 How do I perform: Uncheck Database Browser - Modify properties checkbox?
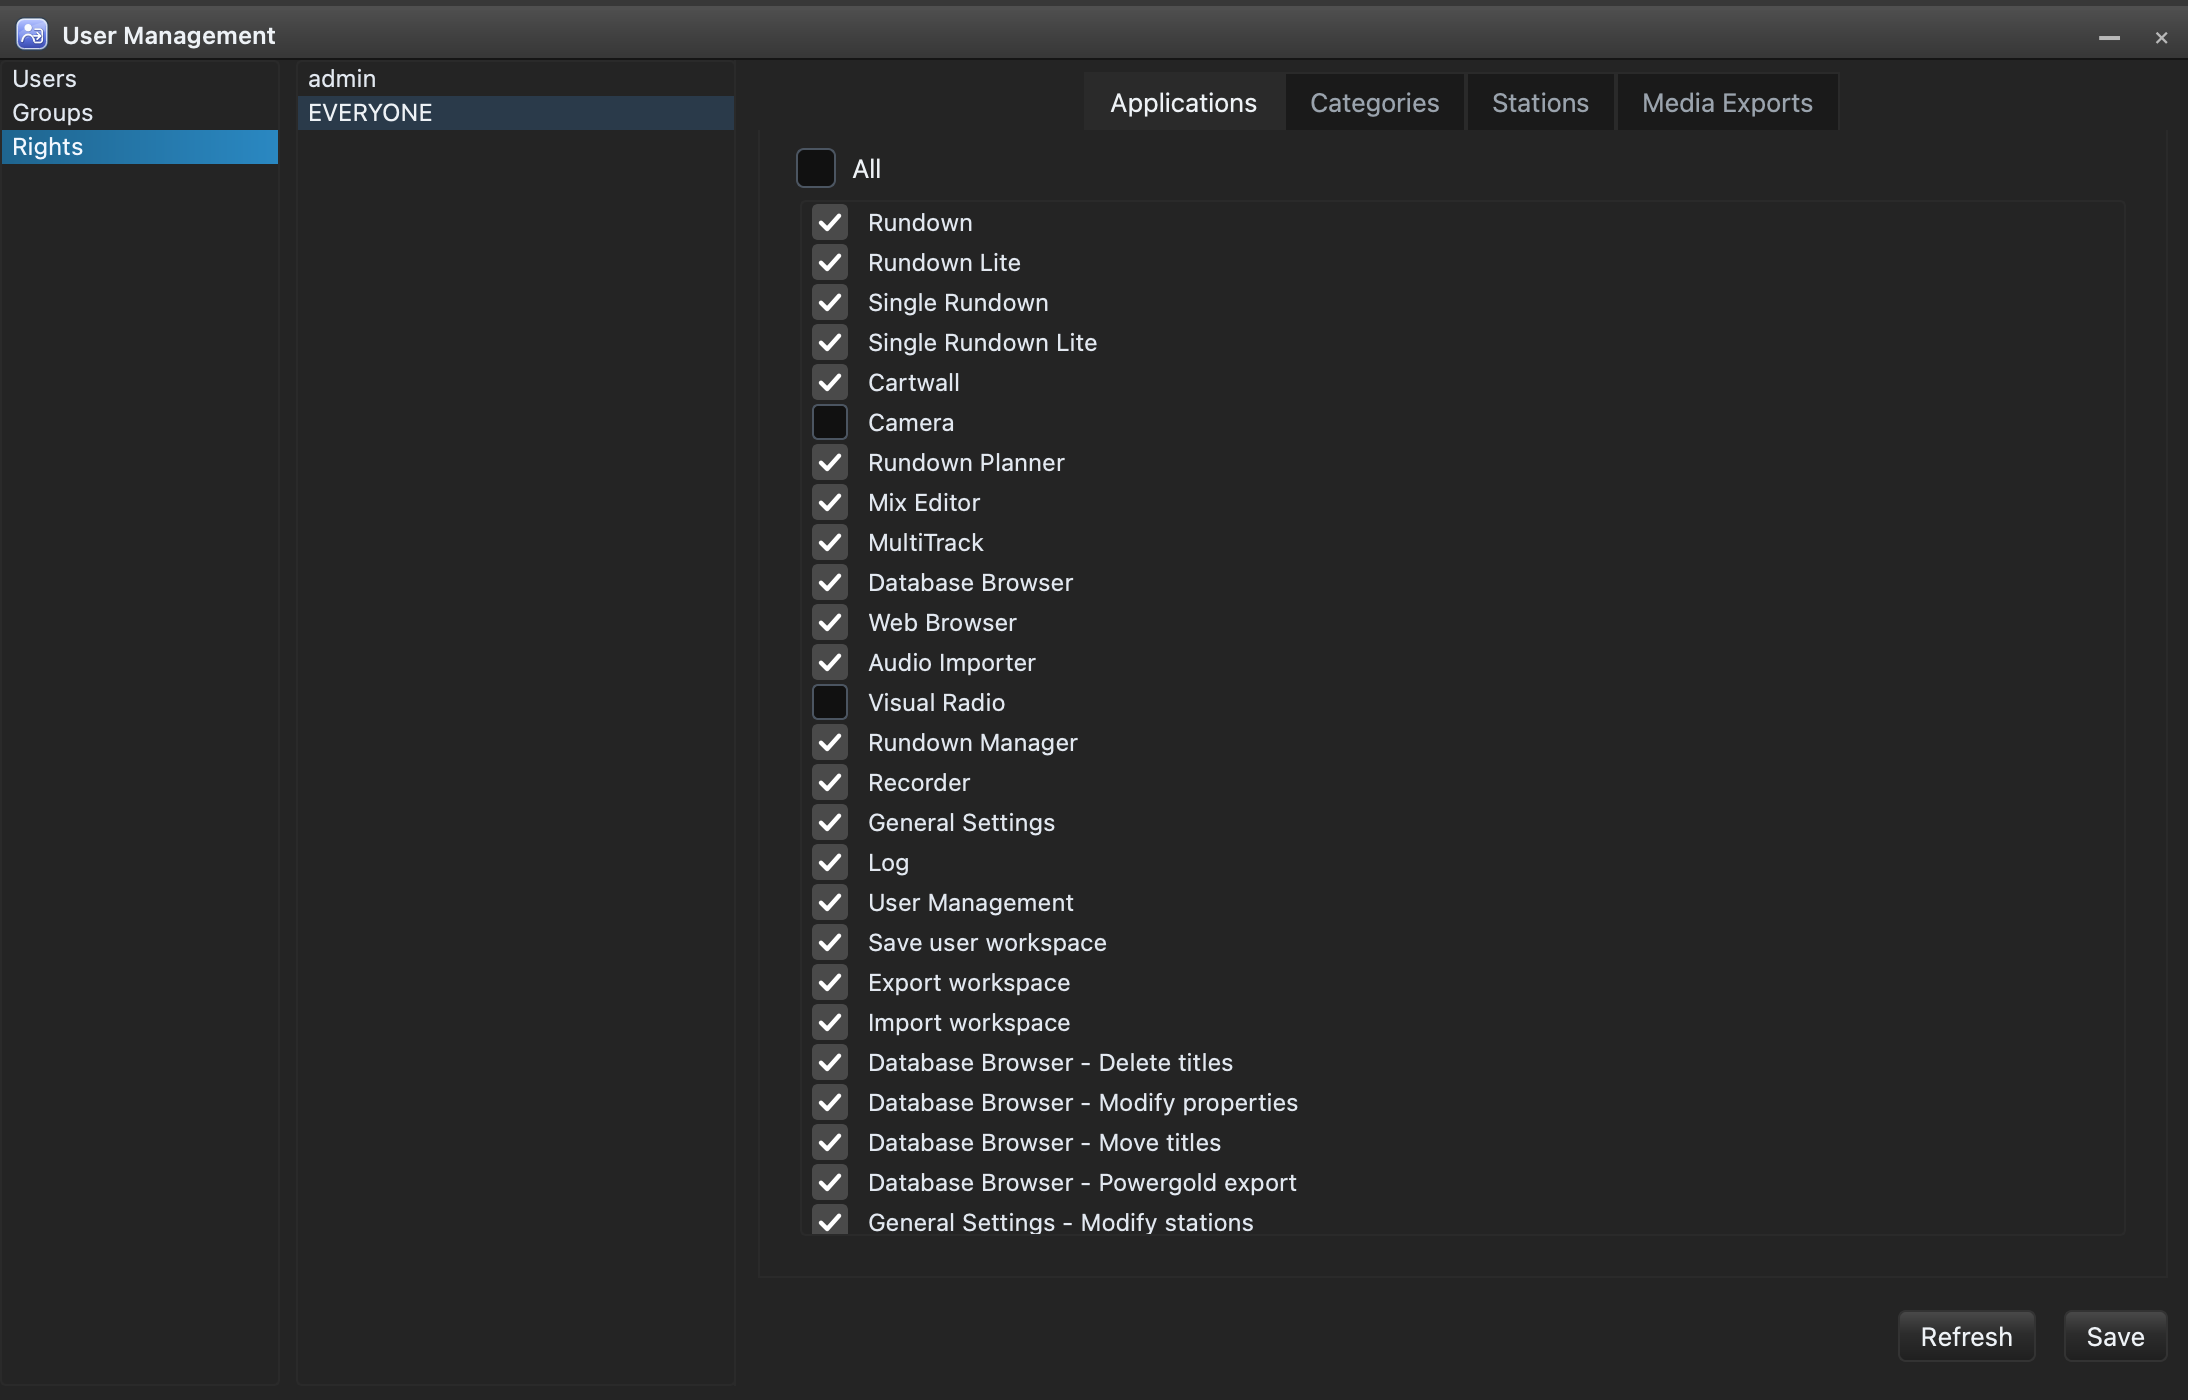[830, 1103]
